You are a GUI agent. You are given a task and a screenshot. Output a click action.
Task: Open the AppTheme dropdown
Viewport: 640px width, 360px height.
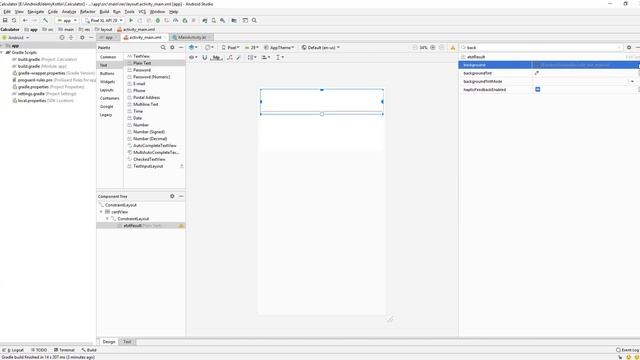(280, 47)
